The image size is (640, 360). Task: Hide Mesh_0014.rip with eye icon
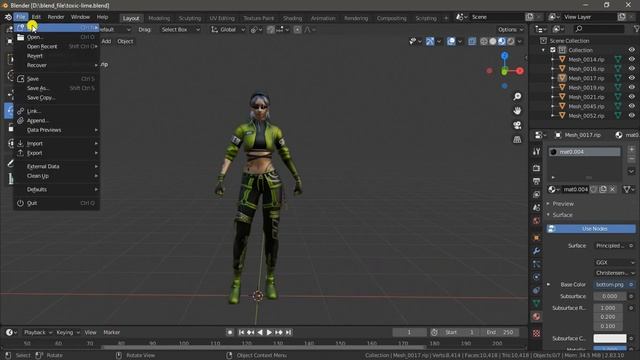[631, 59]
